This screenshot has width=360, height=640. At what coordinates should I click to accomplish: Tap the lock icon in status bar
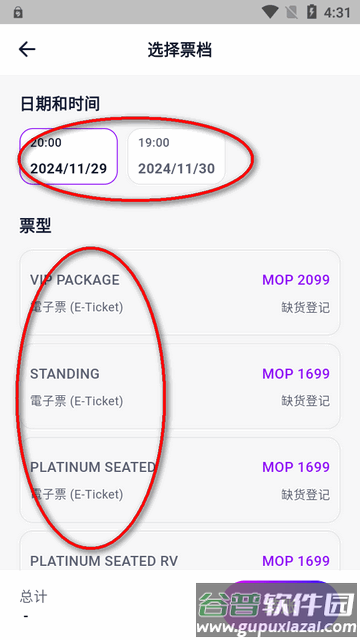point(18,13)
